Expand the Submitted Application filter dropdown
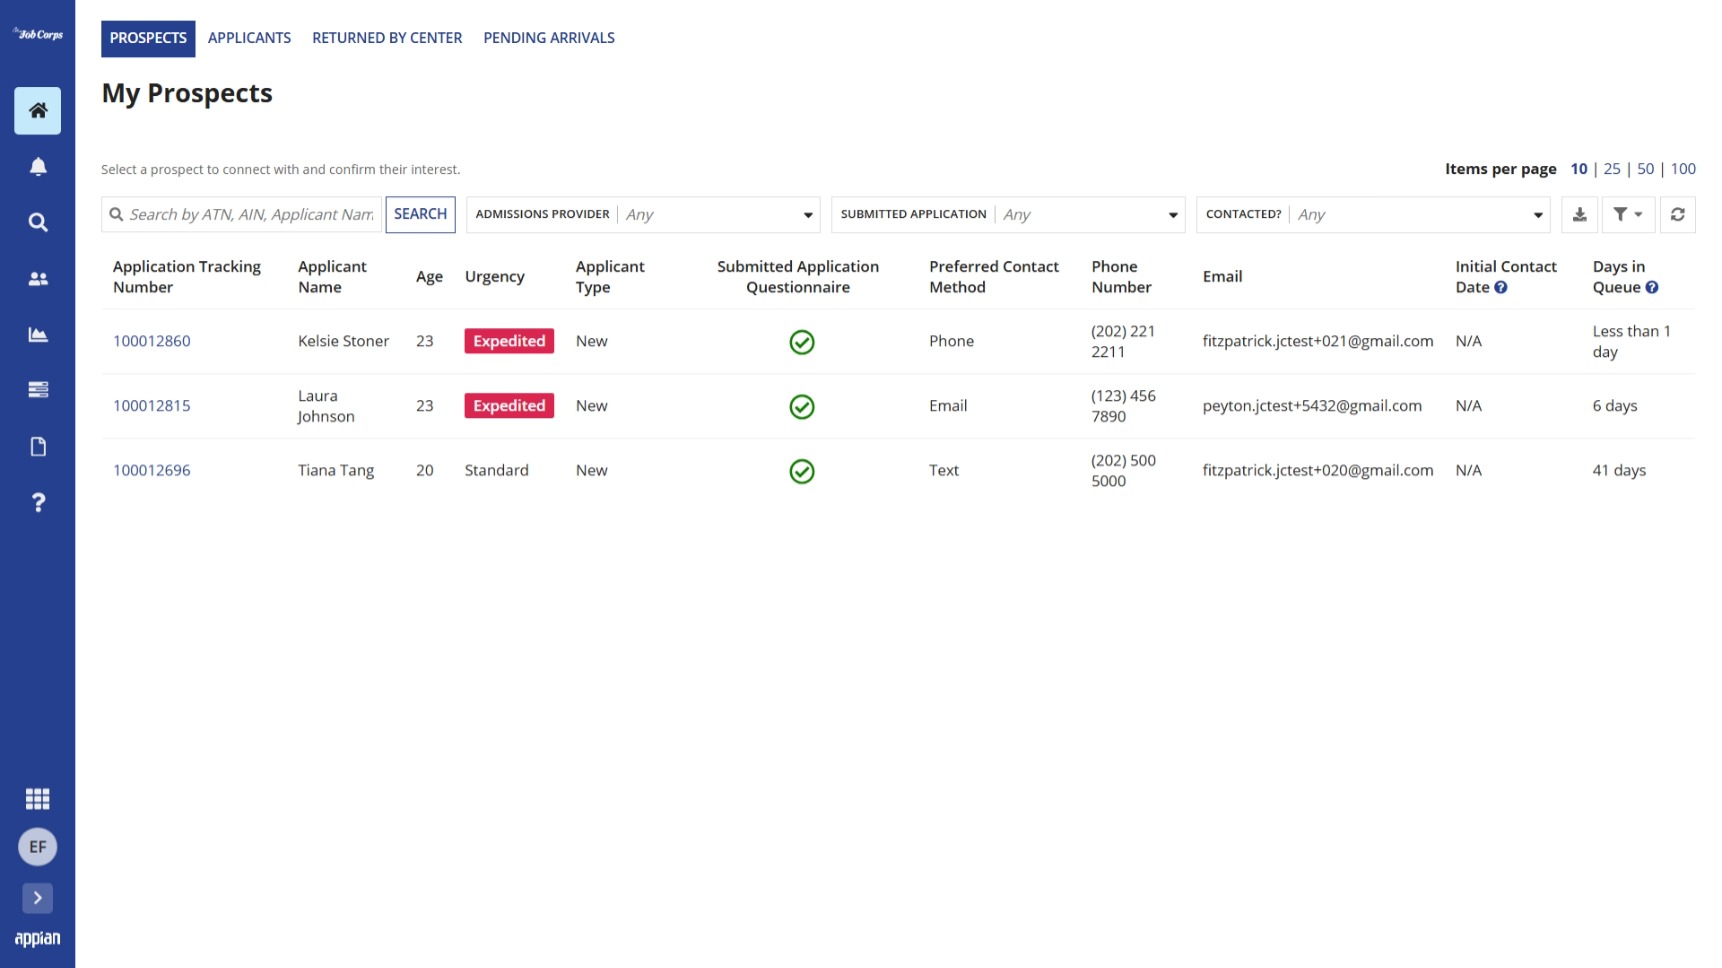The image size is (1722, 968). 1008,215
